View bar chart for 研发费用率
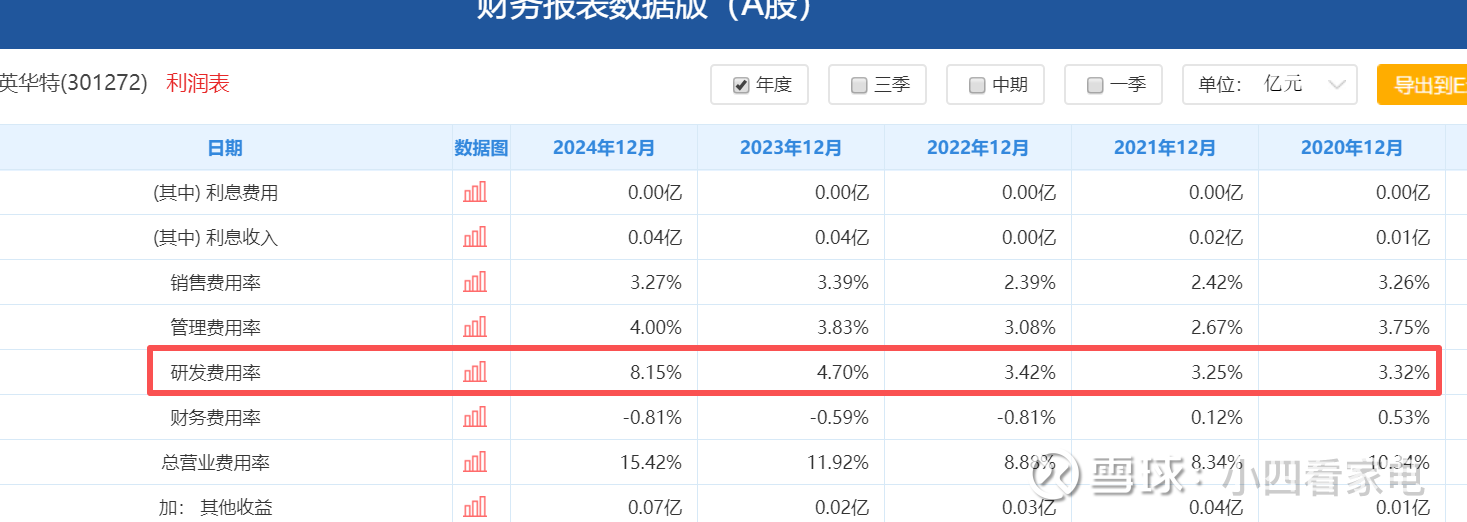Viewport: 1467px width, 522px height. pos(475,372)
